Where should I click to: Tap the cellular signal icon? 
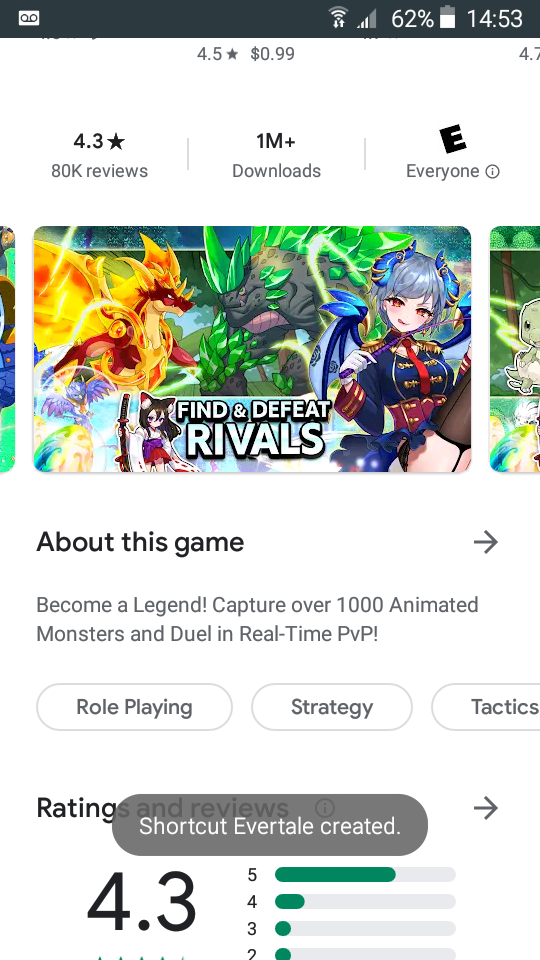click(x=366, y=19)
